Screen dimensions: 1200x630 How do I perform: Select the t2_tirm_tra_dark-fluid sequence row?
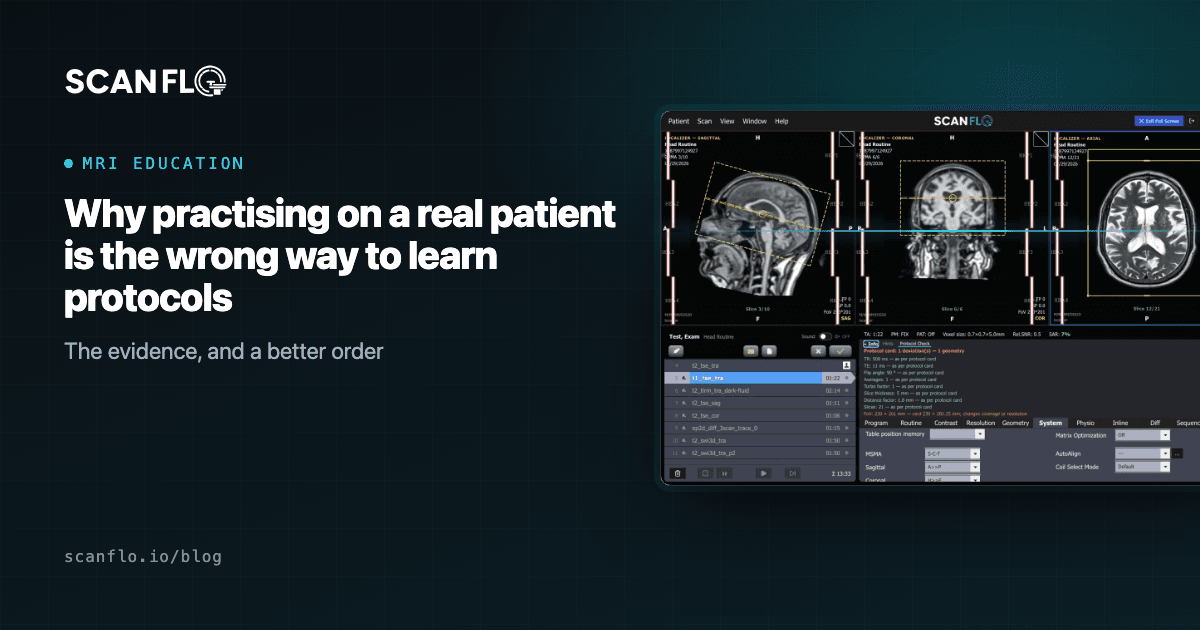[760, 391]
